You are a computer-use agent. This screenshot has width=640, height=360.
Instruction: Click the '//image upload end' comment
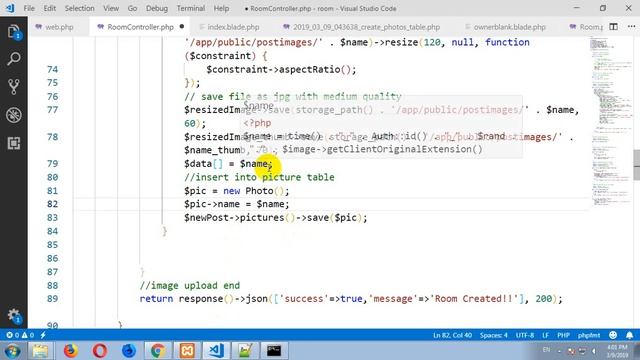coord(190,285)
